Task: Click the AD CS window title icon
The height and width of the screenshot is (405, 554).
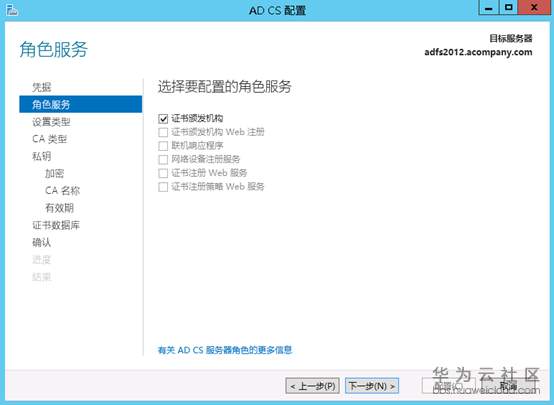Action: tap(12, 10)
